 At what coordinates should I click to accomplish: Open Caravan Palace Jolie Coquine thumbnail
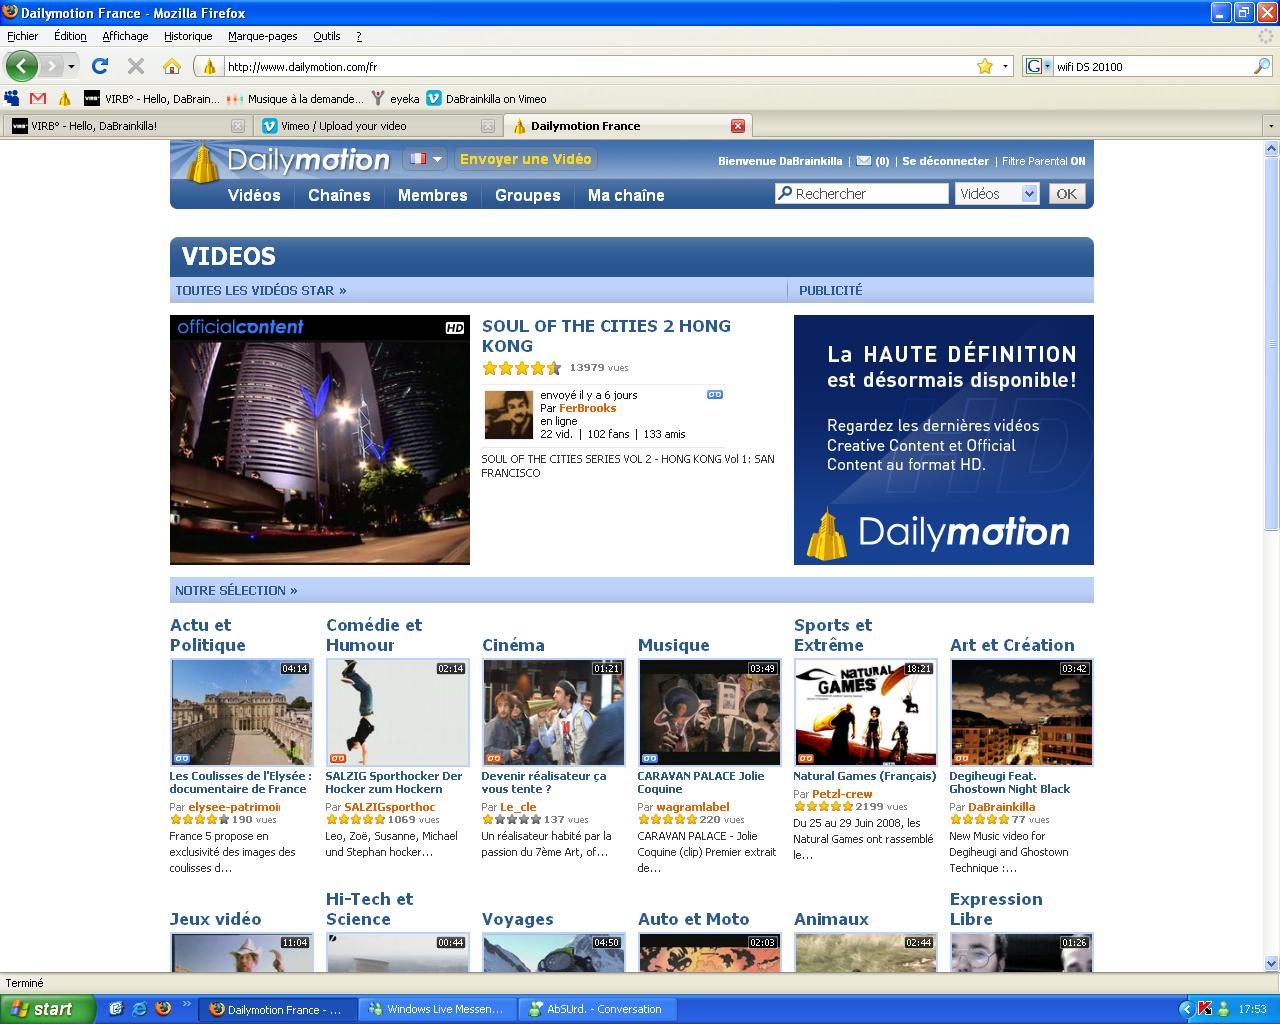pyautogui.click(x=710, y=712)
